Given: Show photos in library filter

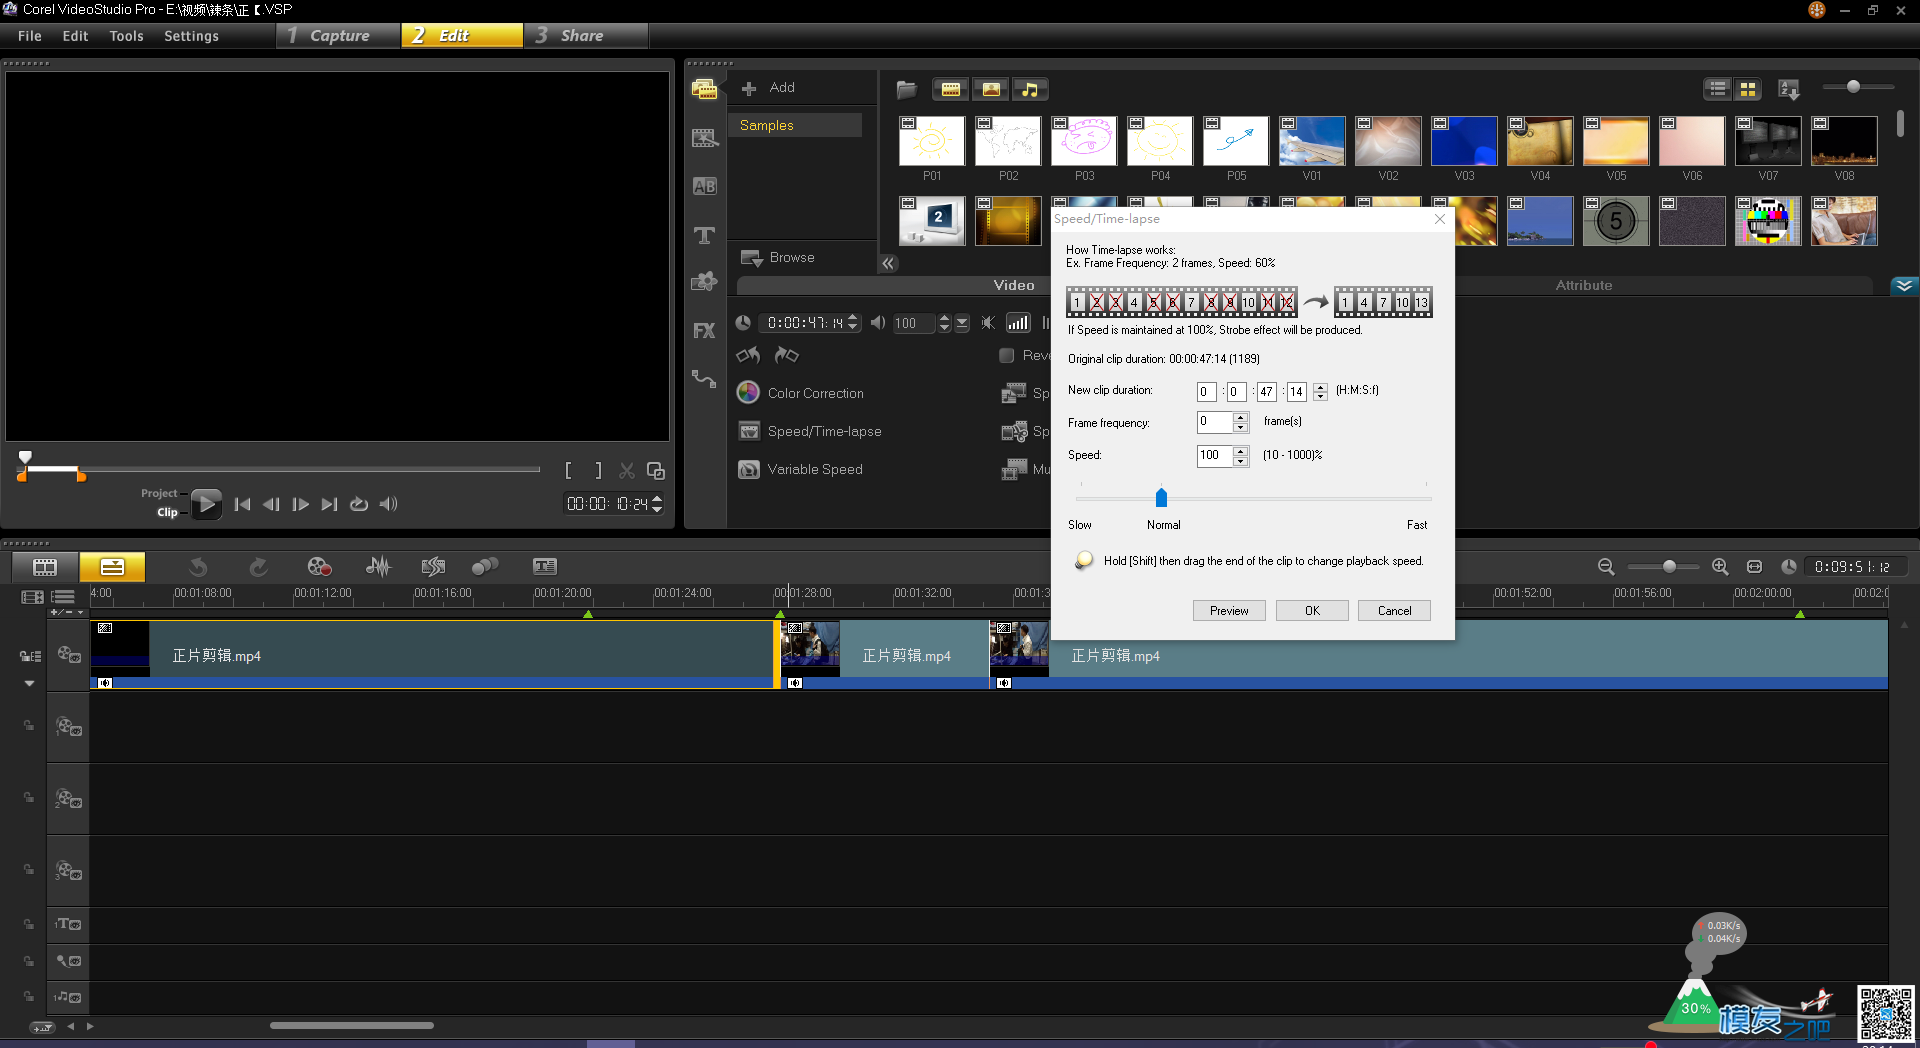Looking at the screenshot, I should coord(991,89).
